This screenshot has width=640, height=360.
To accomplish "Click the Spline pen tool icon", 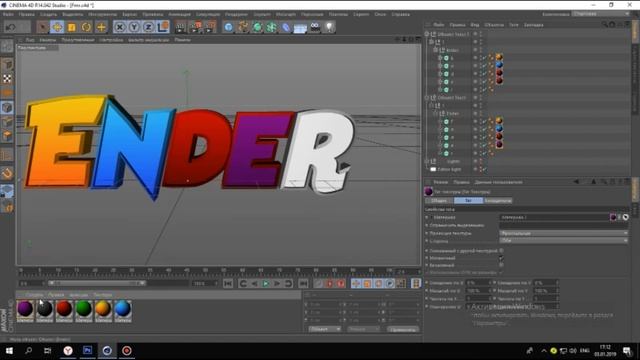I will coord(243,27).
